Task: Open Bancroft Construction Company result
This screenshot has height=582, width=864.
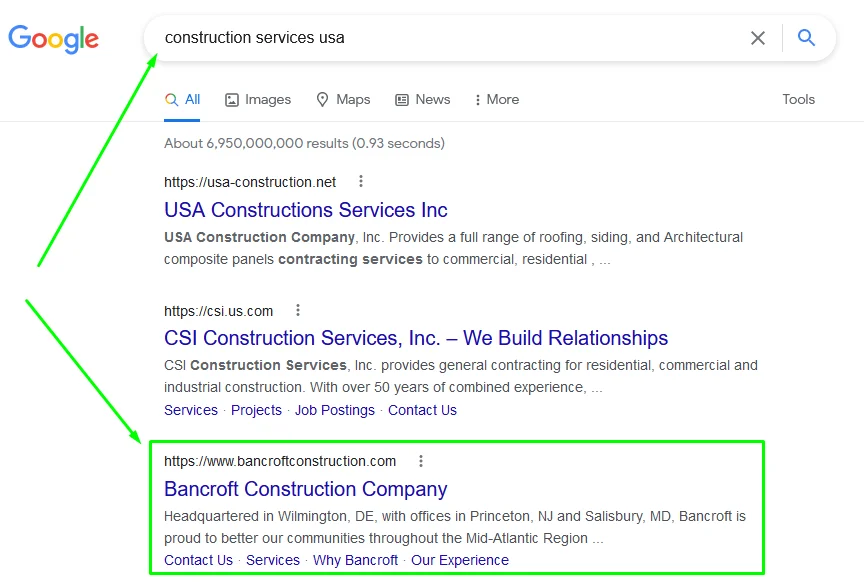Action: tap(306, 489)
